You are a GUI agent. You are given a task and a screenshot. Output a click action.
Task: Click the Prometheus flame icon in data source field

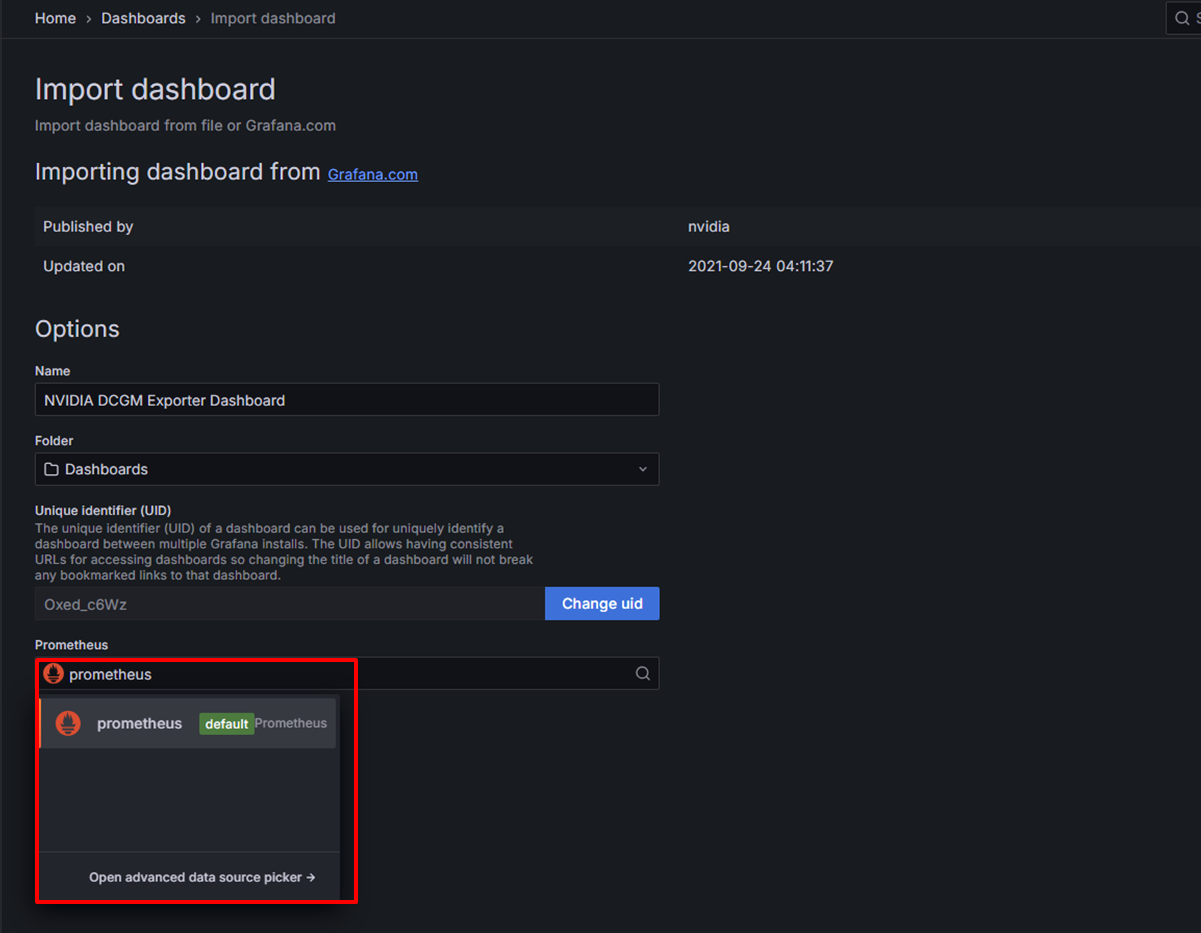point(54,674)
